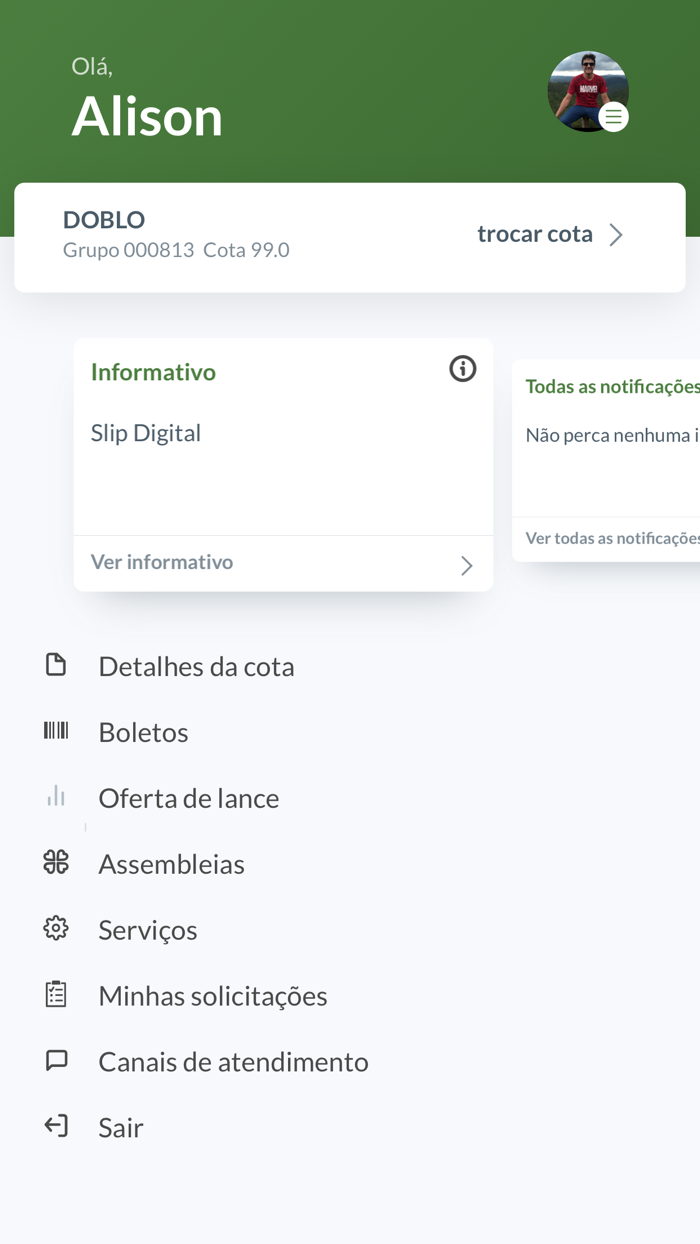Screen dimensions: 700x1244
Task: Click the chevron arrow after trocar cota
Action: [x=617, y=234]
